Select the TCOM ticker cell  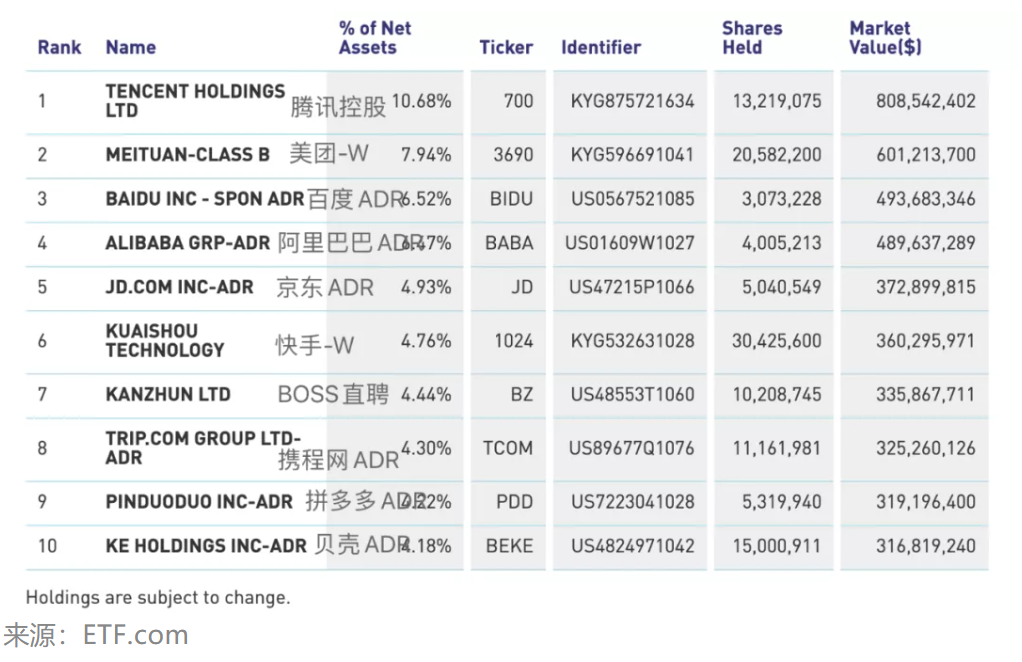[x=507, y=448]
